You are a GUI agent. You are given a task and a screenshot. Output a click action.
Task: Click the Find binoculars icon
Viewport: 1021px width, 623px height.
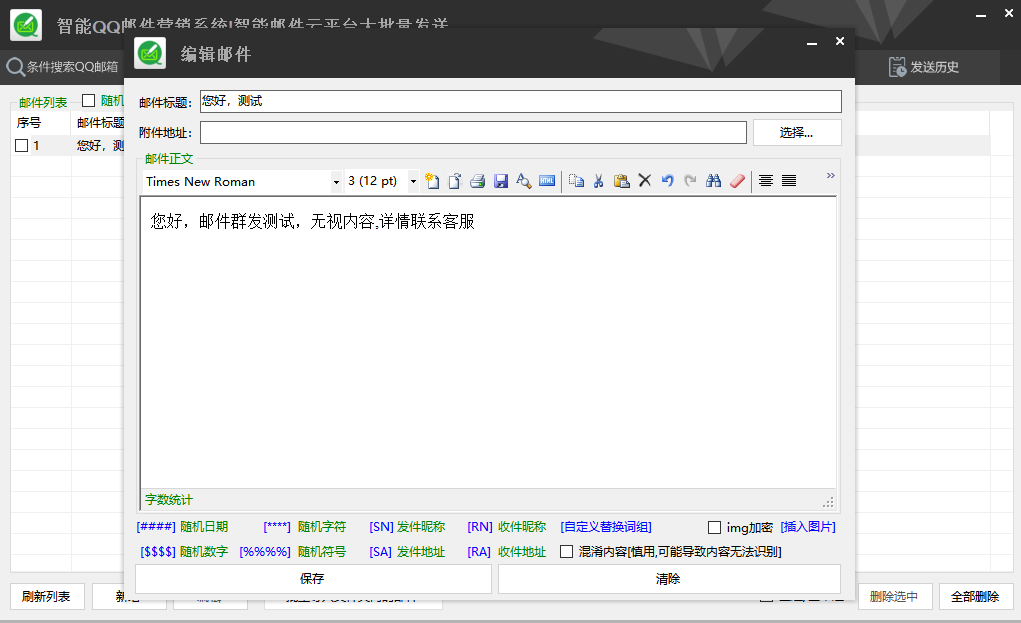click(x=713, y=181)
